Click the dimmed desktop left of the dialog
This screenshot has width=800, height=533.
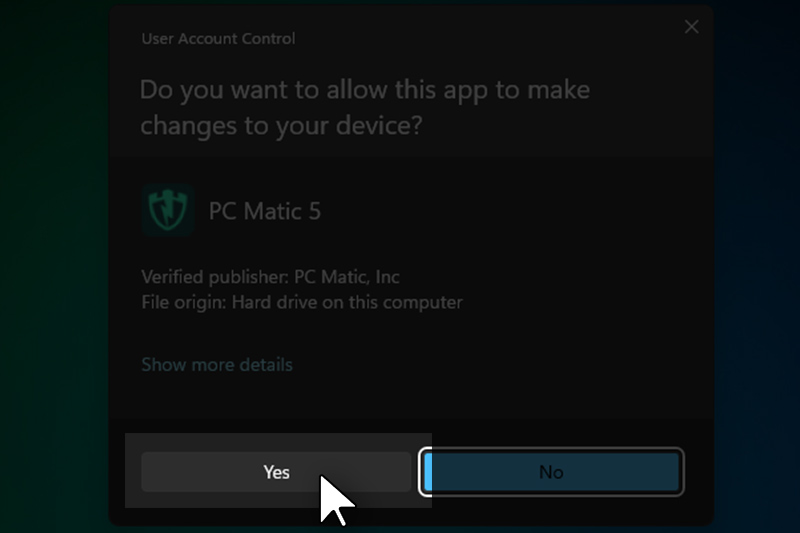(x=52, y=270)
